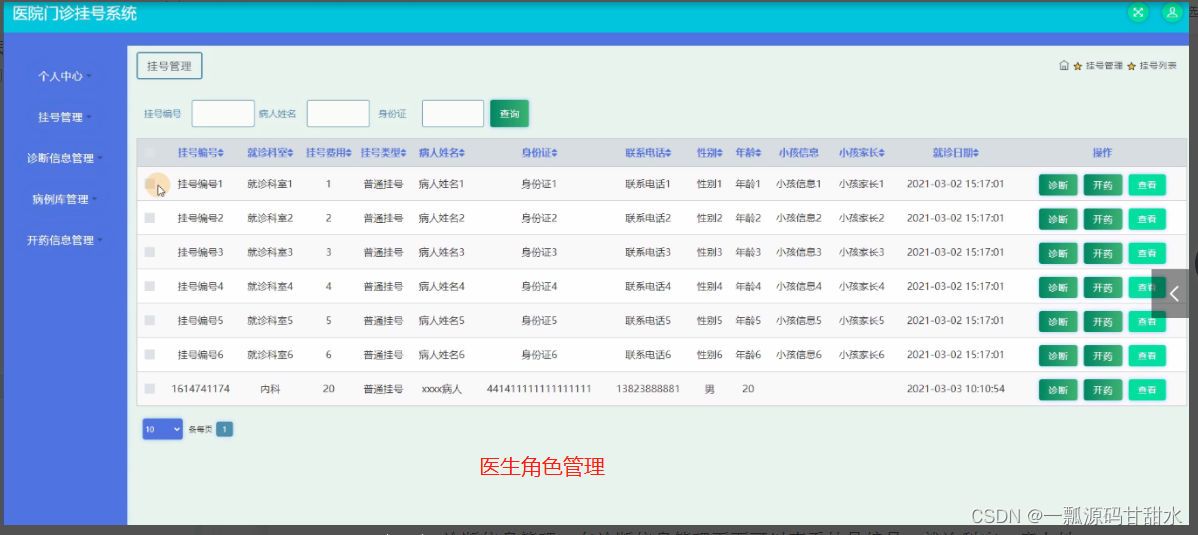Open the user profile icon in the header

point(1170,12)
